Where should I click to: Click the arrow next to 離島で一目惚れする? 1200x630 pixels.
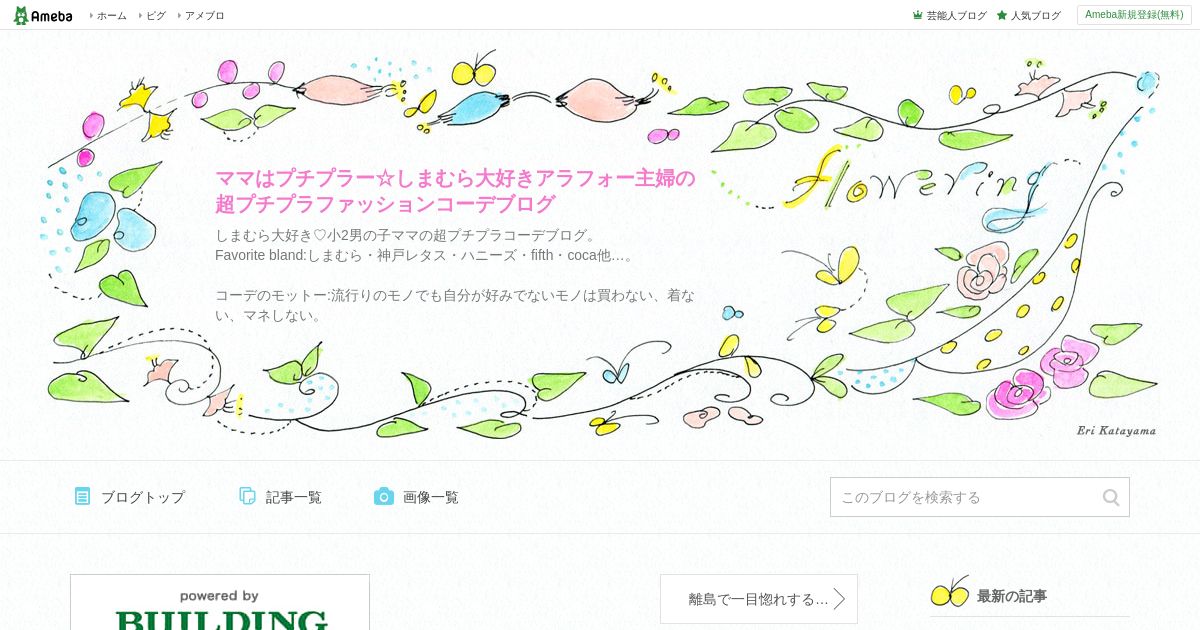839,599
